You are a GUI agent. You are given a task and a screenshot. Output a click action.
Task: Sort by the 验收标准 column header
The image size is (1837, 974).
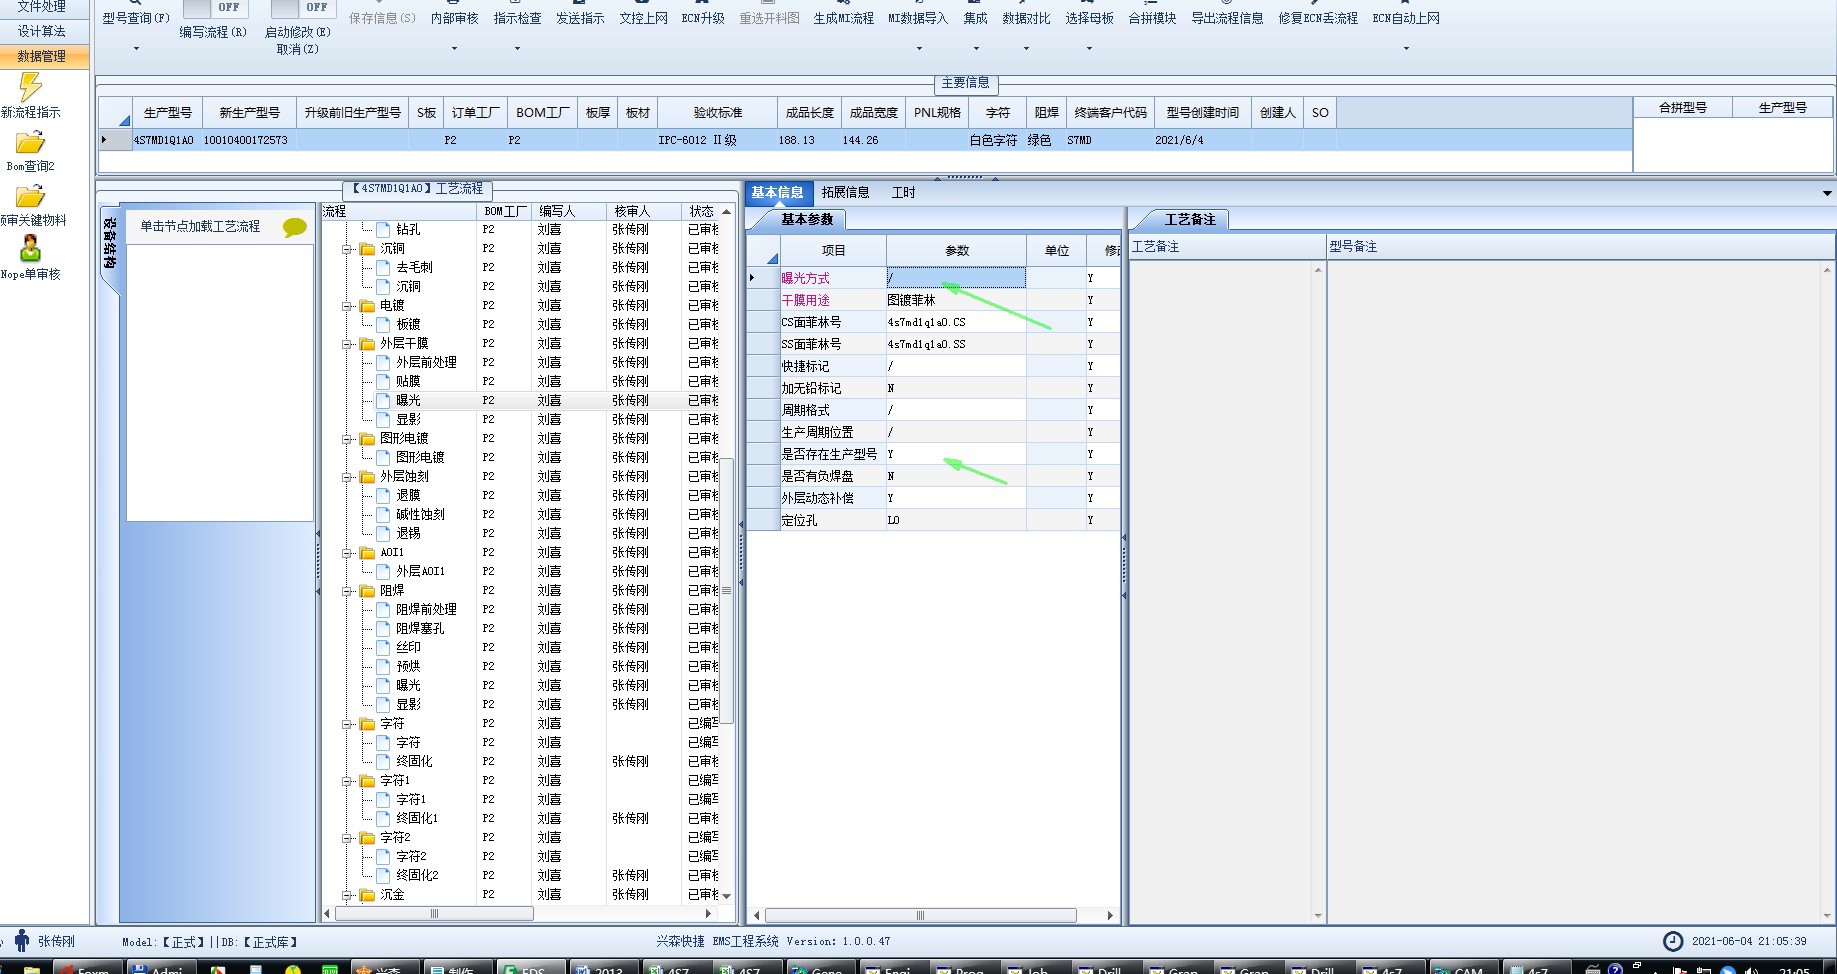pyautogui.click(x=718, y=113)
